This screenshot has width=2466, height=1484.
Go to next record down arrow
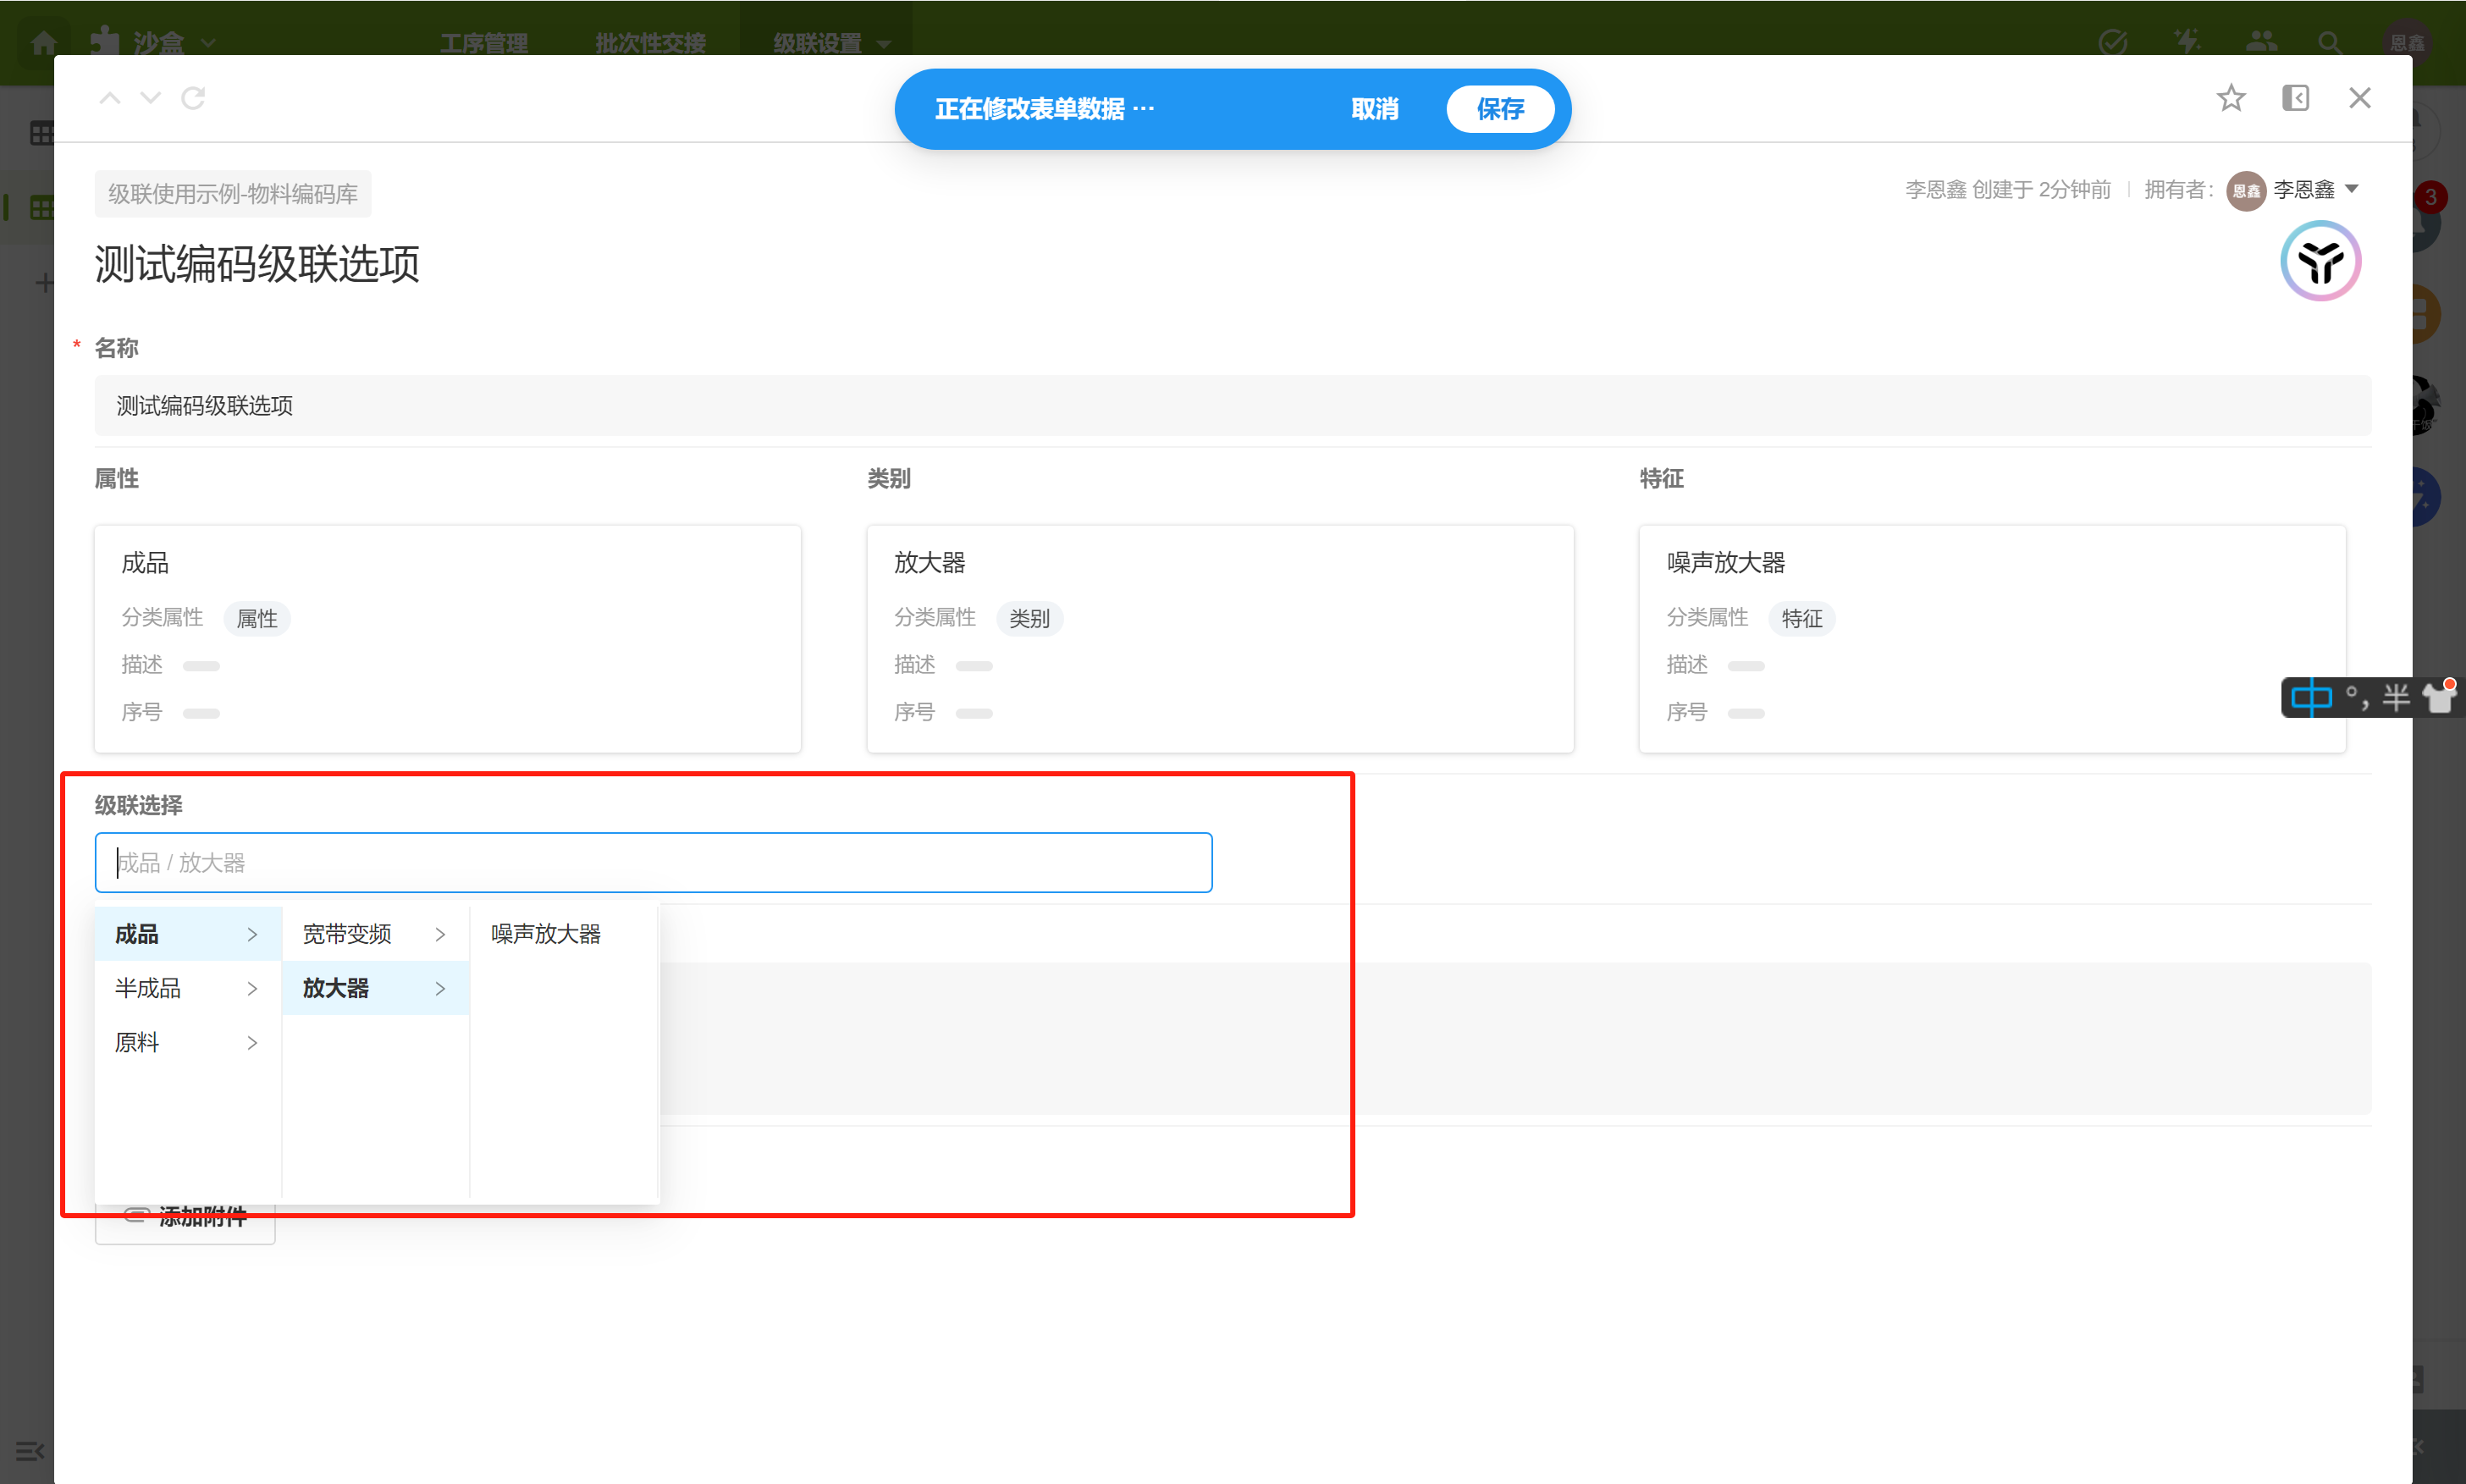pyautogui.click(x=150, y=98)
